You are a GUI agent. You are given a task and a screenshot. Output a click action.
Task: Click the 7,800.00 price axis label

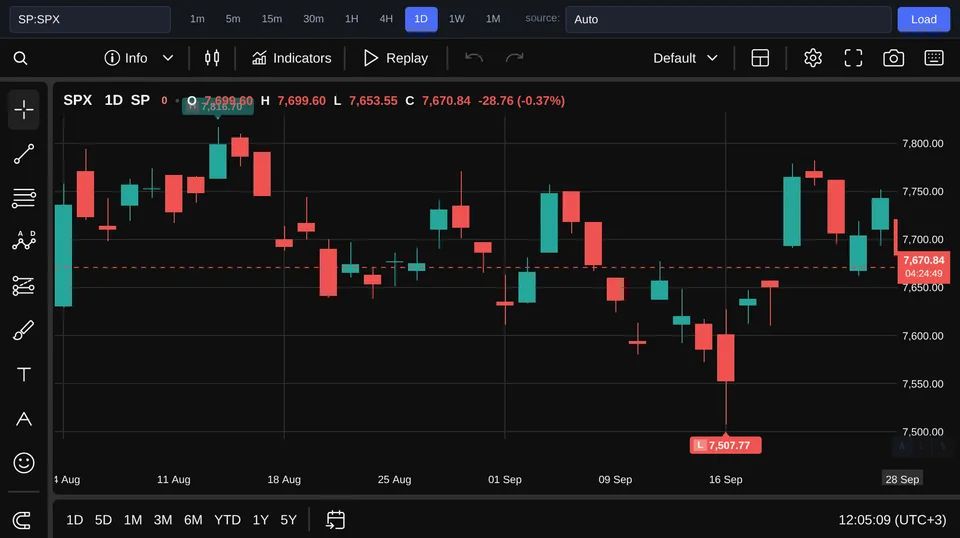(x=923, y=143)
